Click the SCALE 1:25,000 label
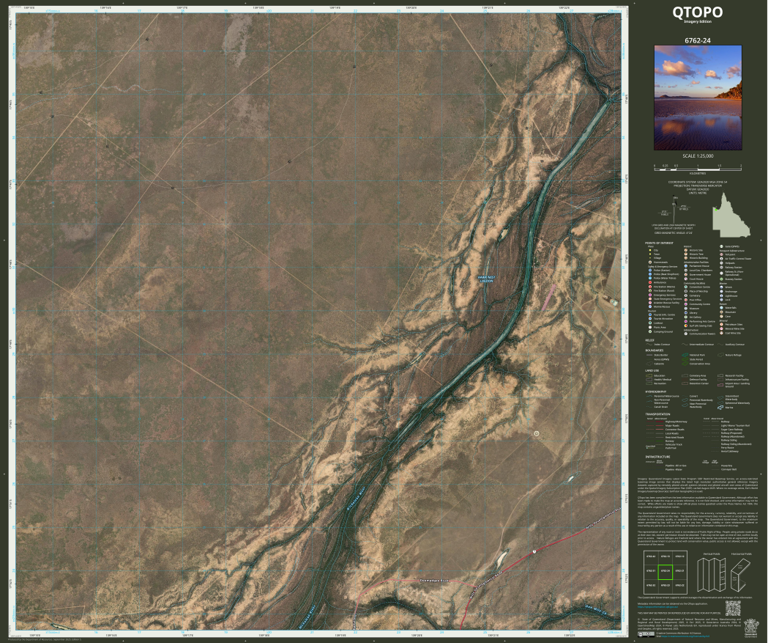 click(x=697, y=156)
